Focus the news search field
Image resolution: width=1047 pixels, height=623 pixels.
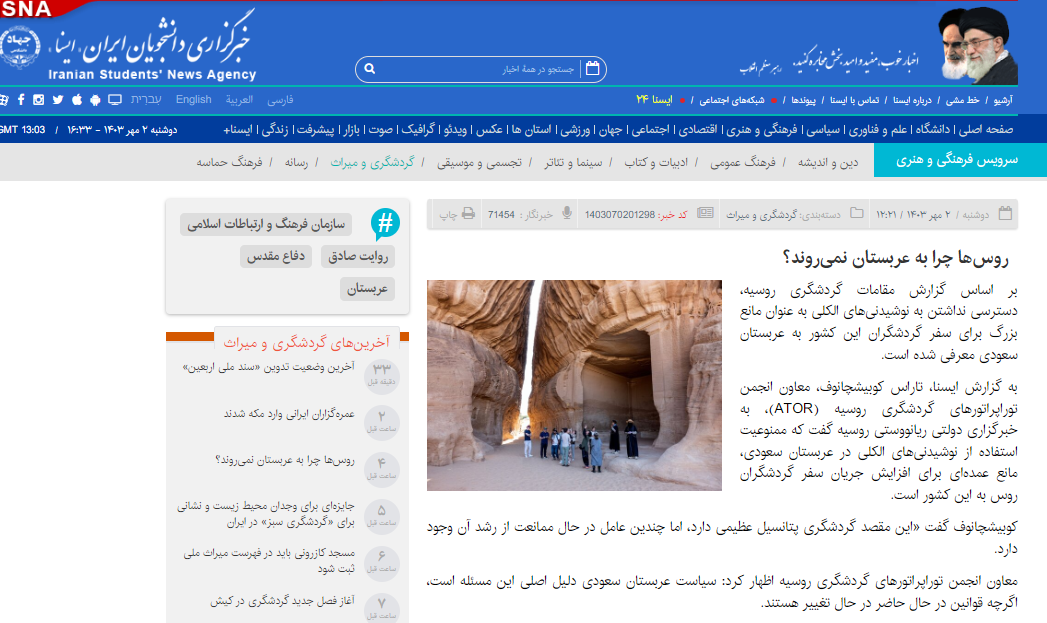pos(479,69)
